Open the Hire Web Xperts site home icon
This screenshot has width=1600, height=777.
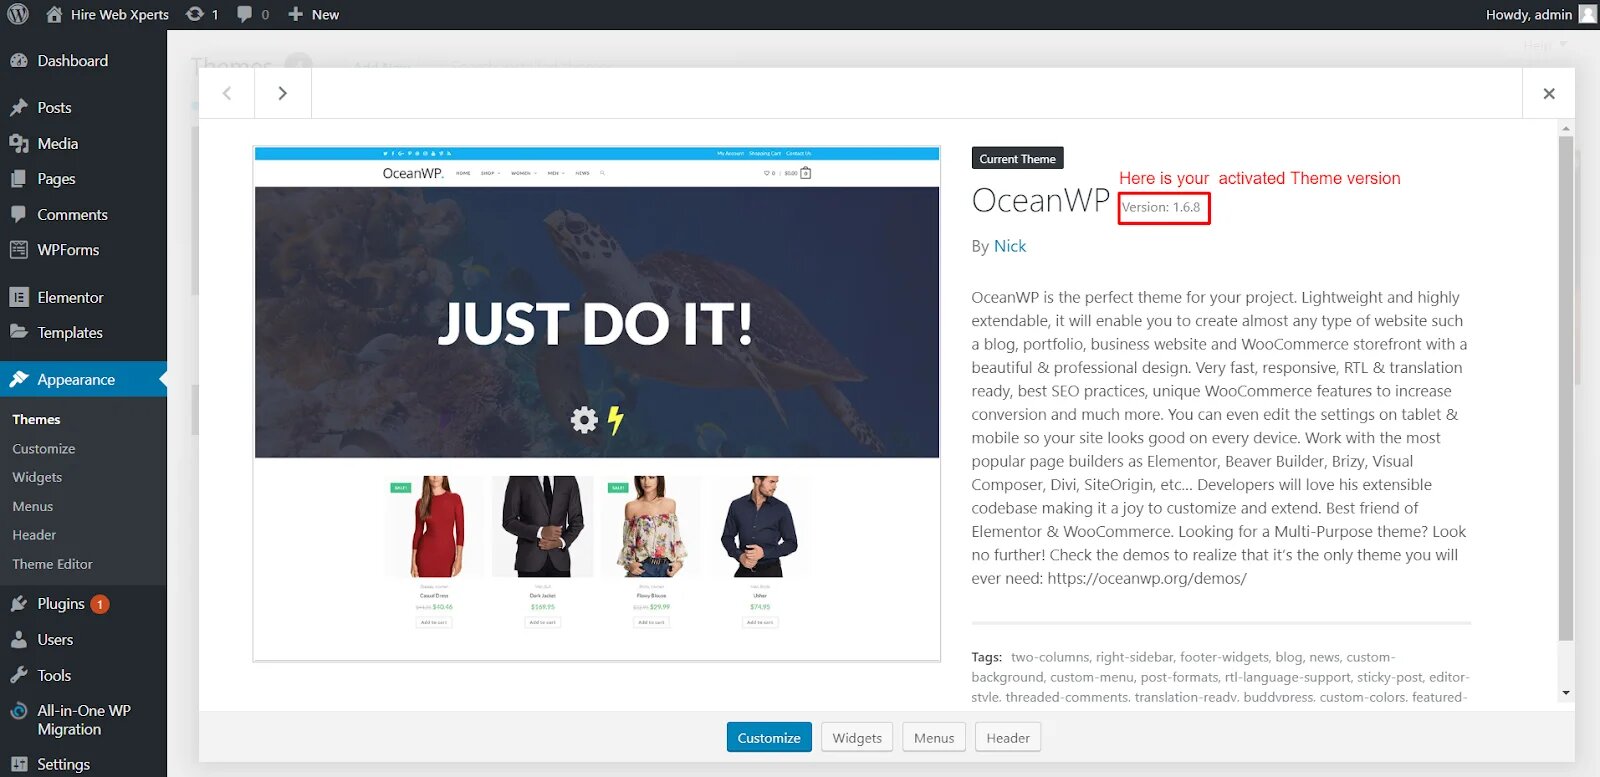[x=54, y=14]
